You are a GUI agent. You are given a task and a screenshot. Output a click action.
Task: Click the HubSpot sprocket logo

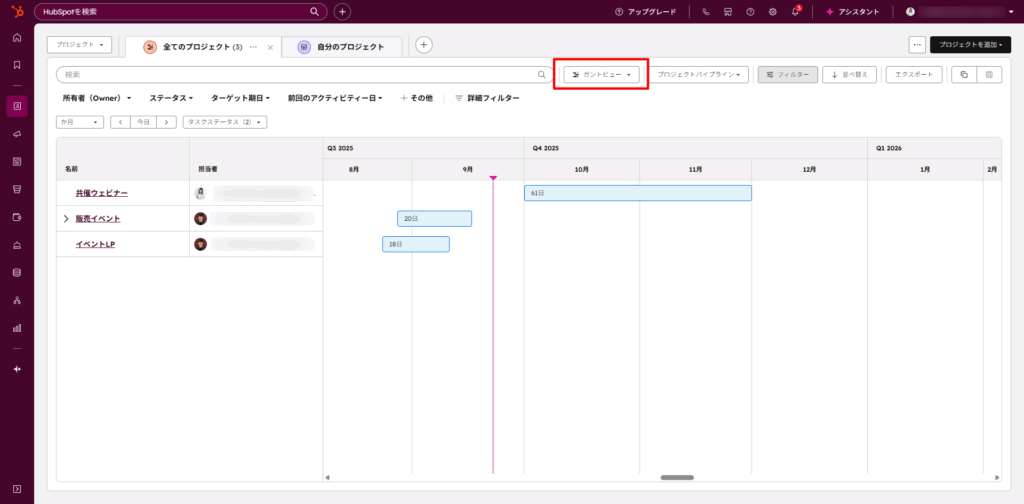[17, 11]
